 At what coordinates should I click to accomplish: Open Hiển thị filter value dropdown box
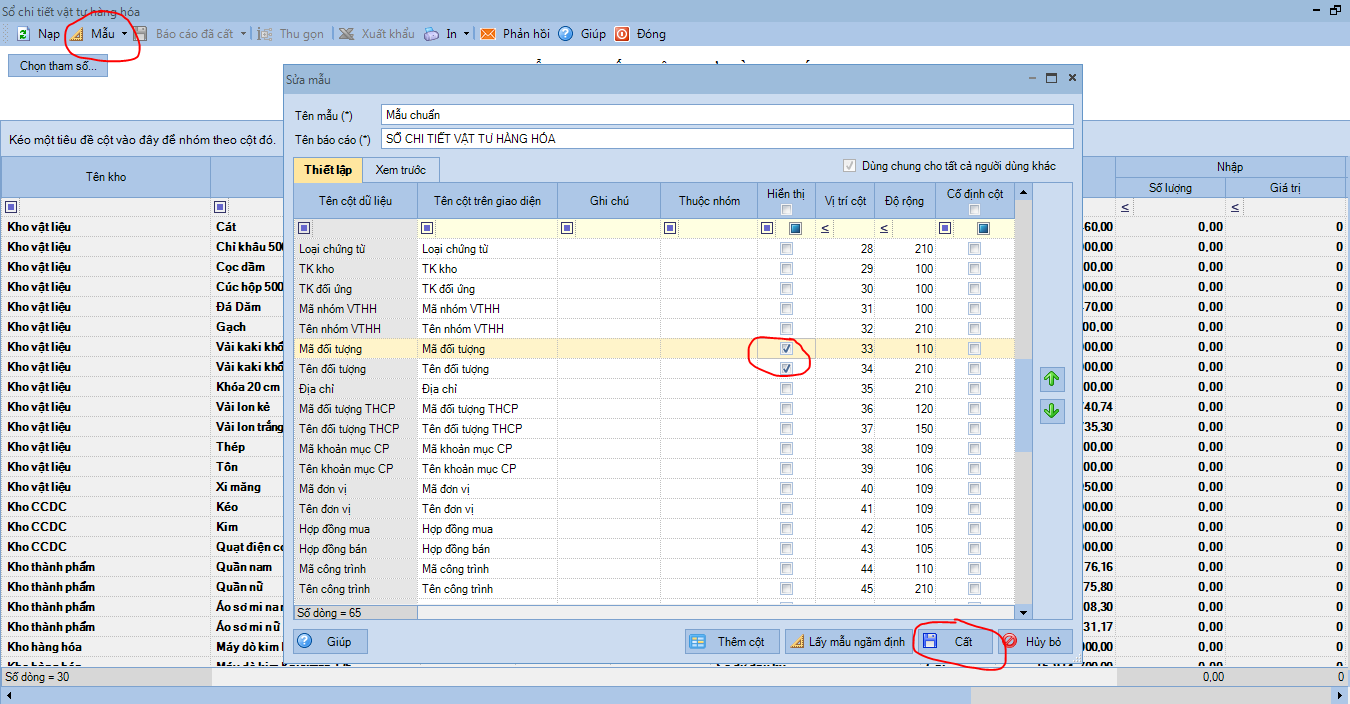(796, 228)
